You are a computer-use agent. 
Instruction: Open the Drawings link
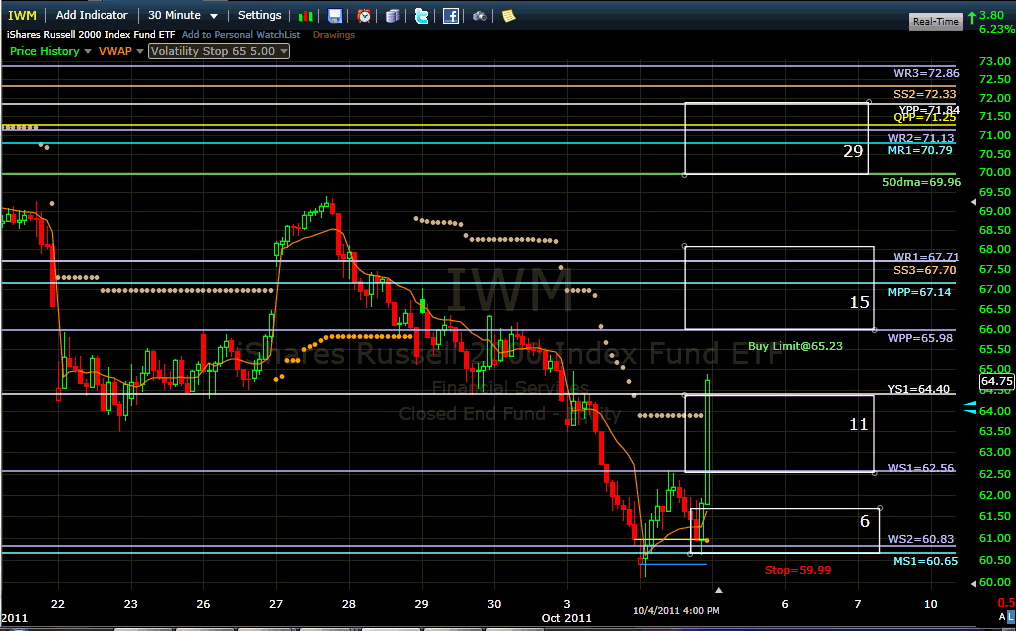[x=334, y=34]
